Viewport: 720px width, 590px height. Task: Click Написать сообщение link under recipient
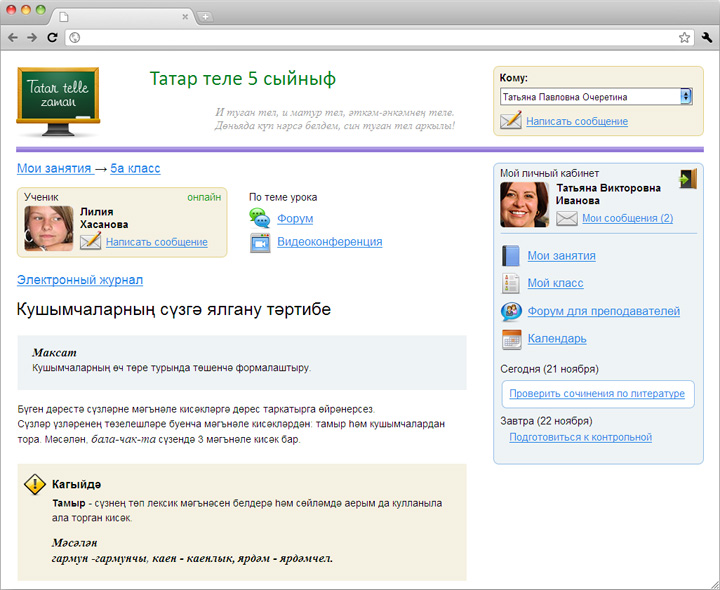pos(577,121)
